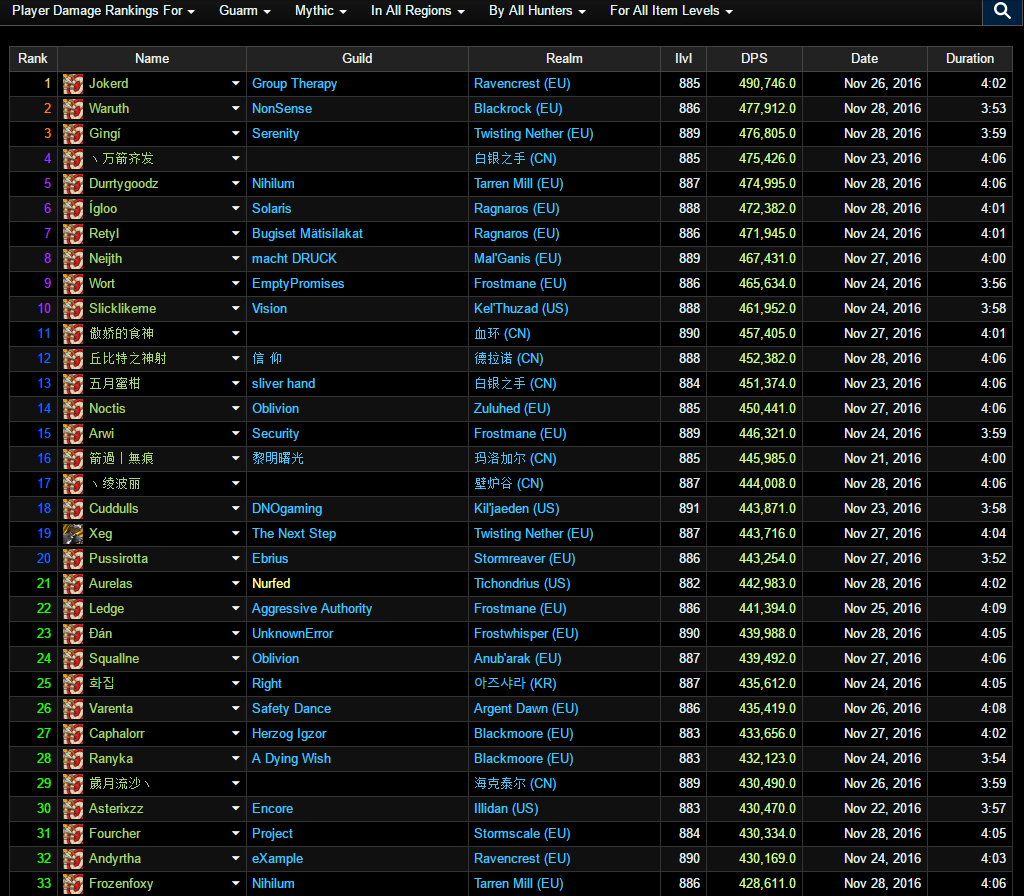Open the Kil'jaeden (US) realm link
The width and height of the screenshot is (1024, 896).
(x=517, y=509)
